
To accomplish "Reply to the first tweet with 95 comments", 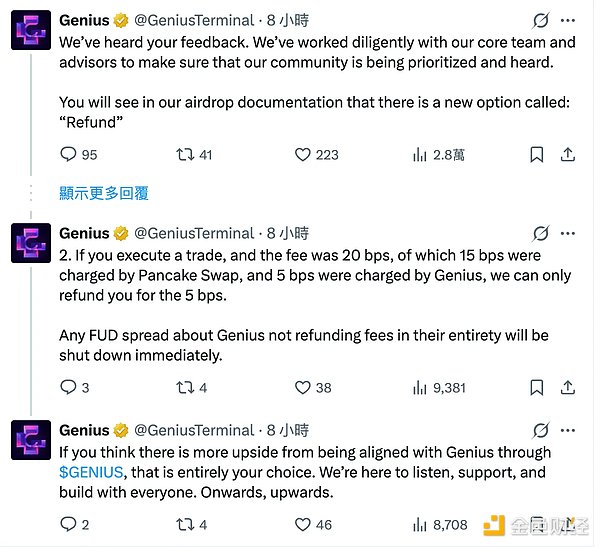I will tap(68, 155).
